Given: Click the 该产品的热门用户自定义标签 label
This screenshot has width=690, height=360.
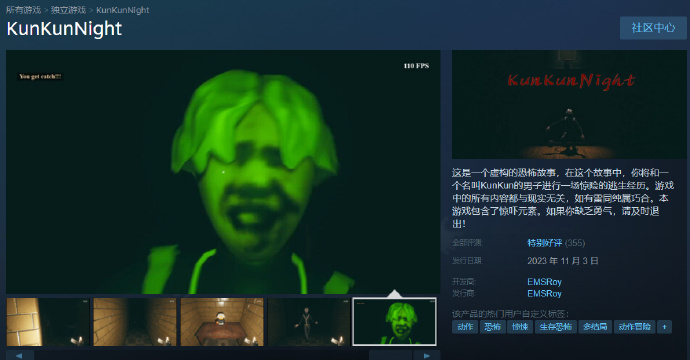Looking at the screenshot, I should click(510, 314).
